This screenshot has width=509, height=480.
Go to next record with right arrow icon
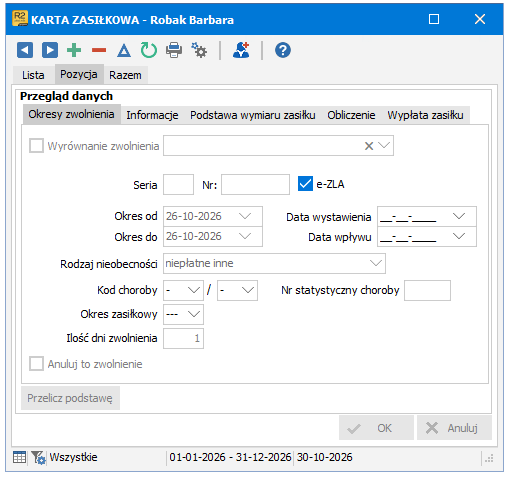click(50, 50)
